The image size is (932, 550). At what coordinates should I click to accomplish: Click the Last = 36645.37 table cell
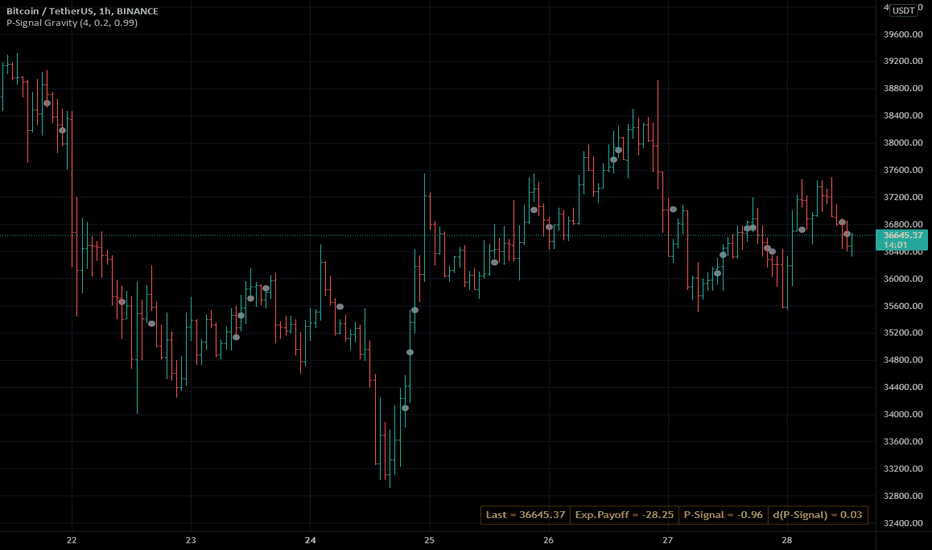point(525,515)
